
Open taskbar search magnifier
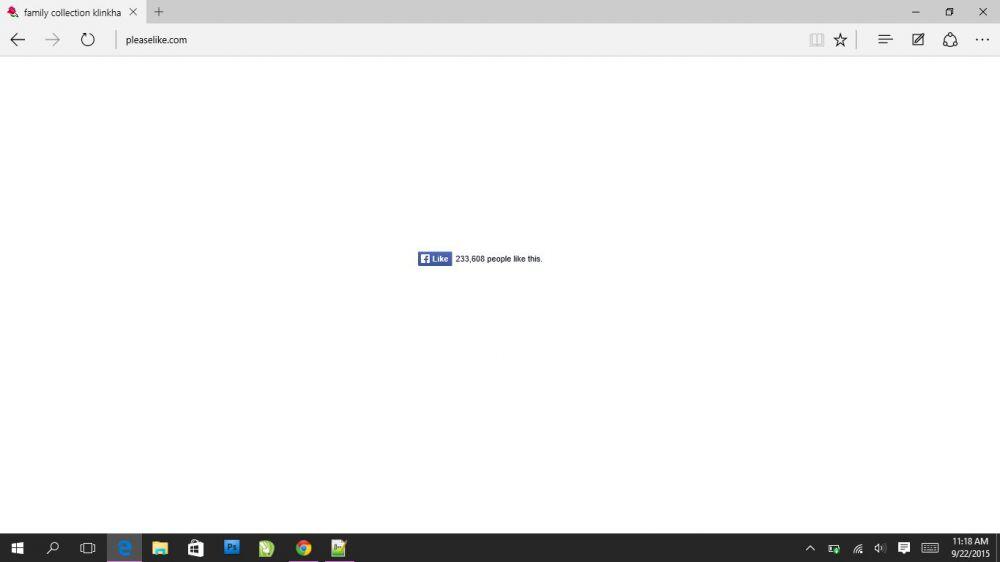click(x=52, y=548)
